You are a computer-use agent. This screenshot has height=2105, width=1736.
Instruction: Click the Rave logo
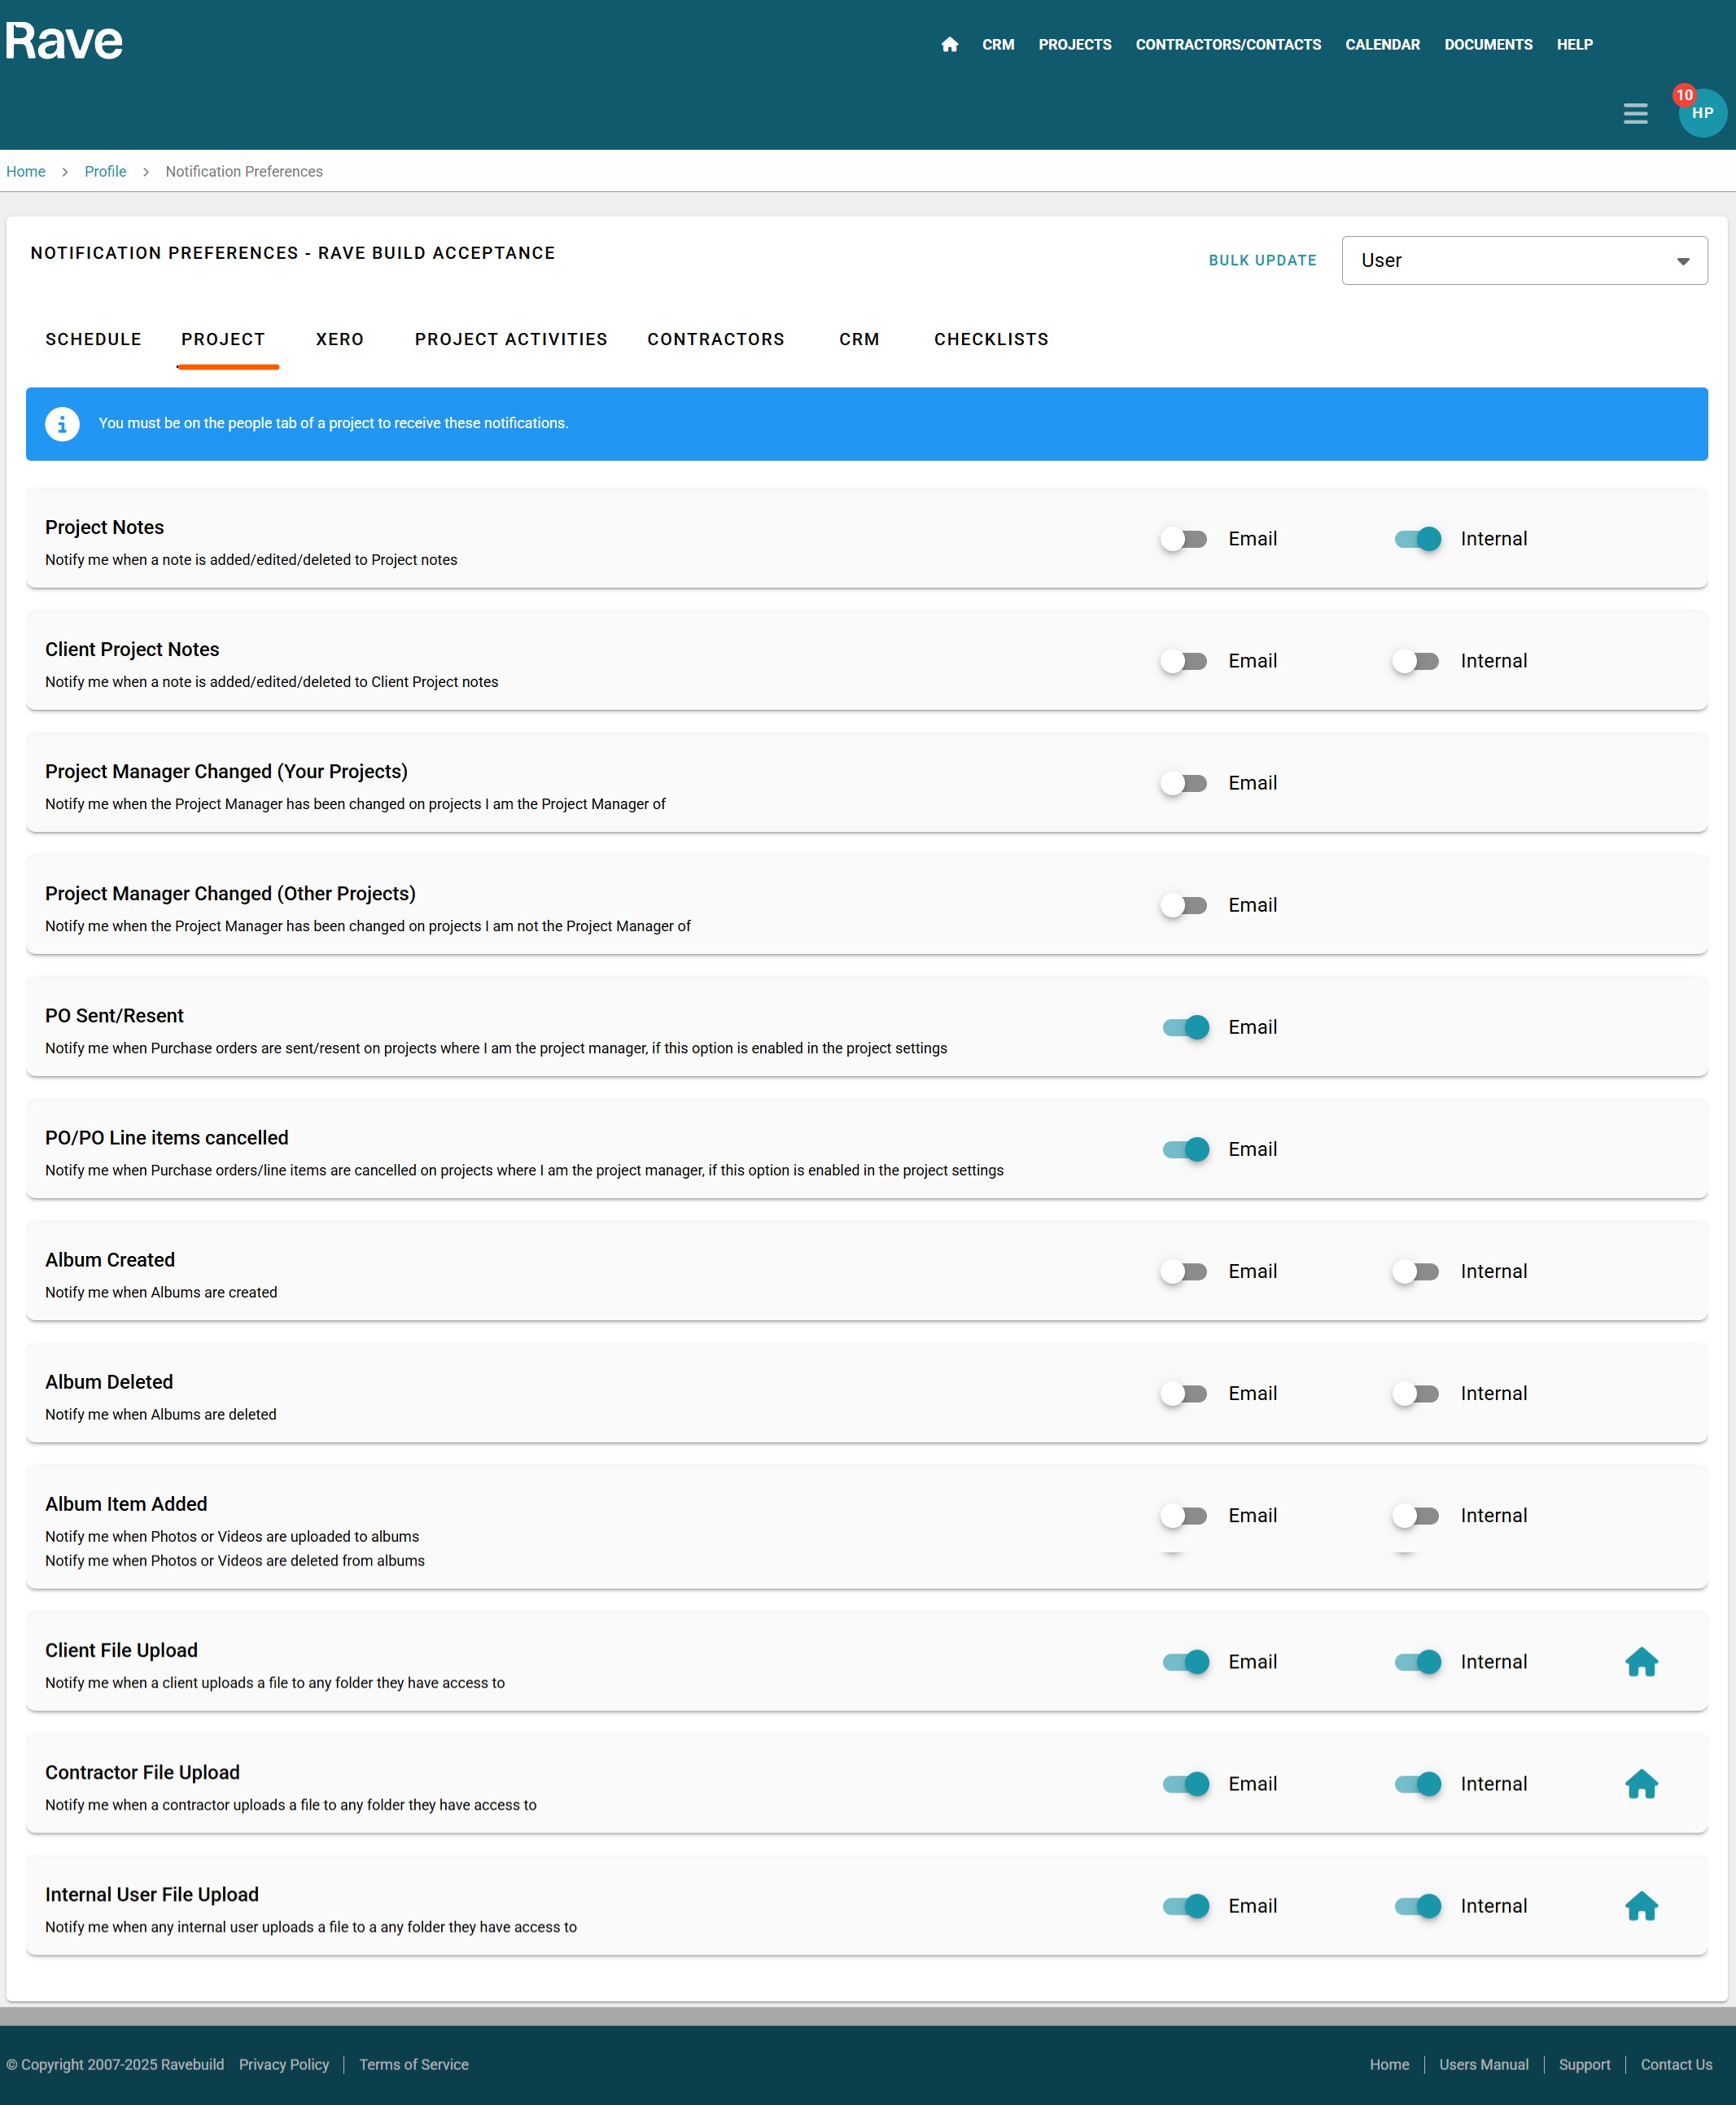point(64,41)
